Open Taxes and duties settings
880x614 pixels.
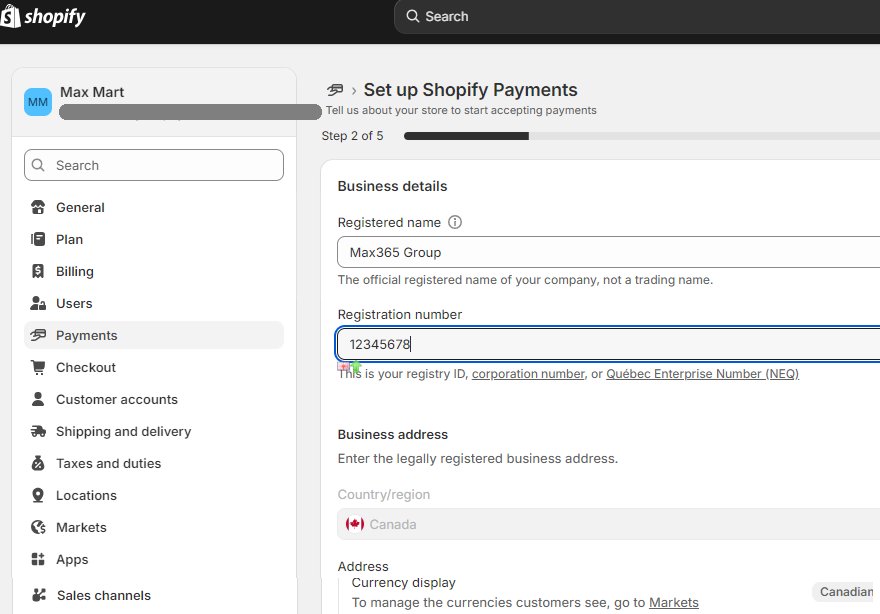tap(108, 464)
